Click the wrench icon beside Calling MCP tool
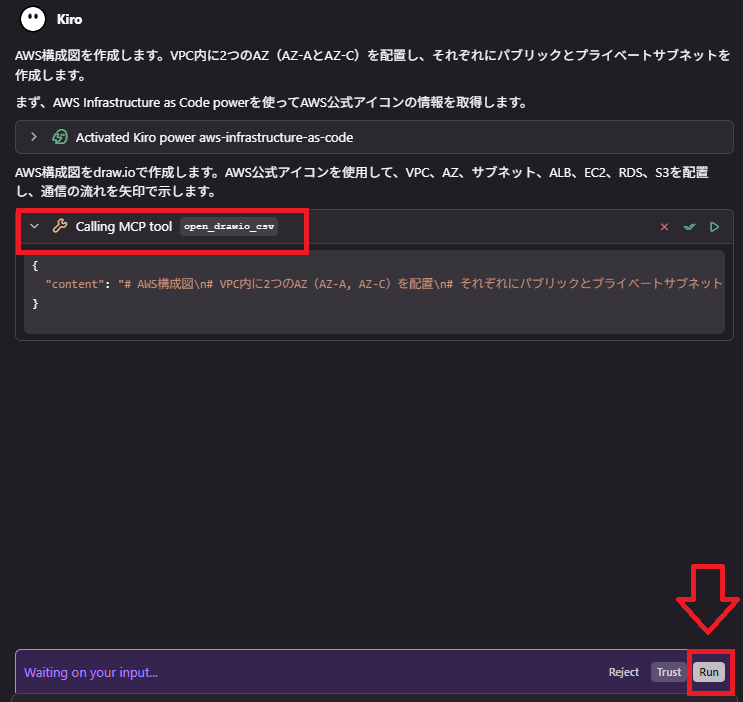743x702 pixels. tap(60, 227)
